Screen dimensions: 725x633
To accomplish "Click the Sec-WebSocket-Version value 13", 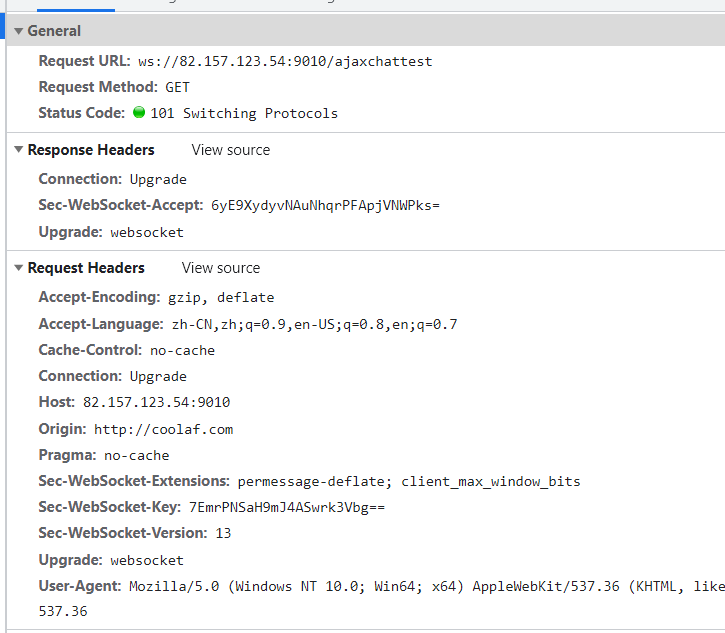I will point(223,533).
